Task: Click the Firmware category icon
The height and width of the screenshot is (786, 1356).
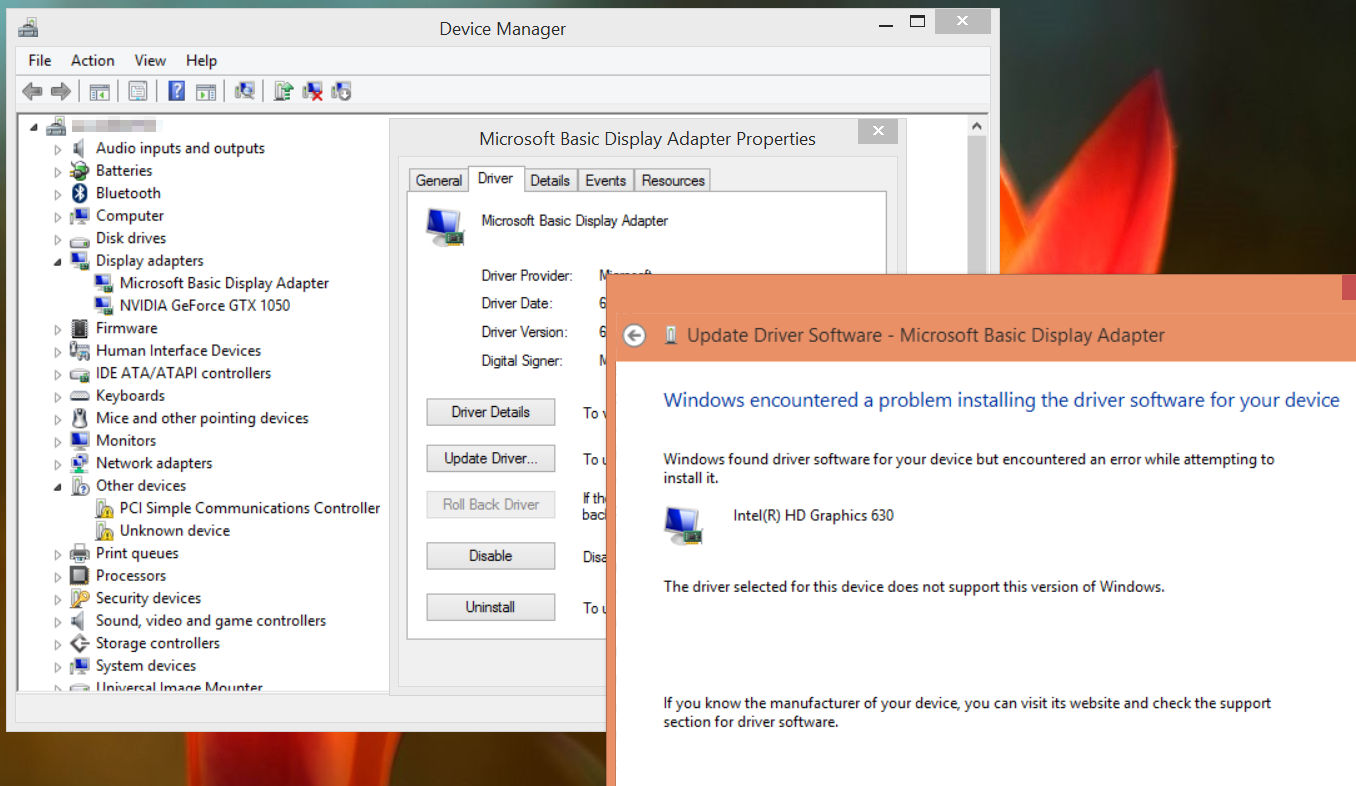Action: [x=80, y=328]
